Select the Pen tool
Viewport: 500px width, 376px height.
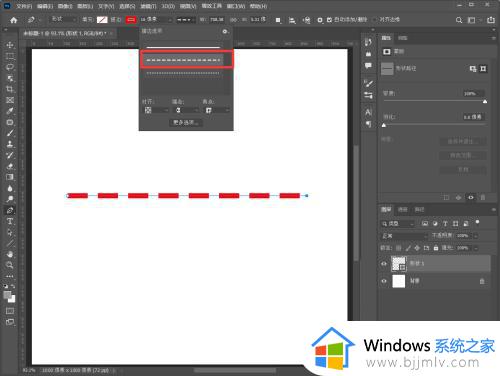[10, 210]
